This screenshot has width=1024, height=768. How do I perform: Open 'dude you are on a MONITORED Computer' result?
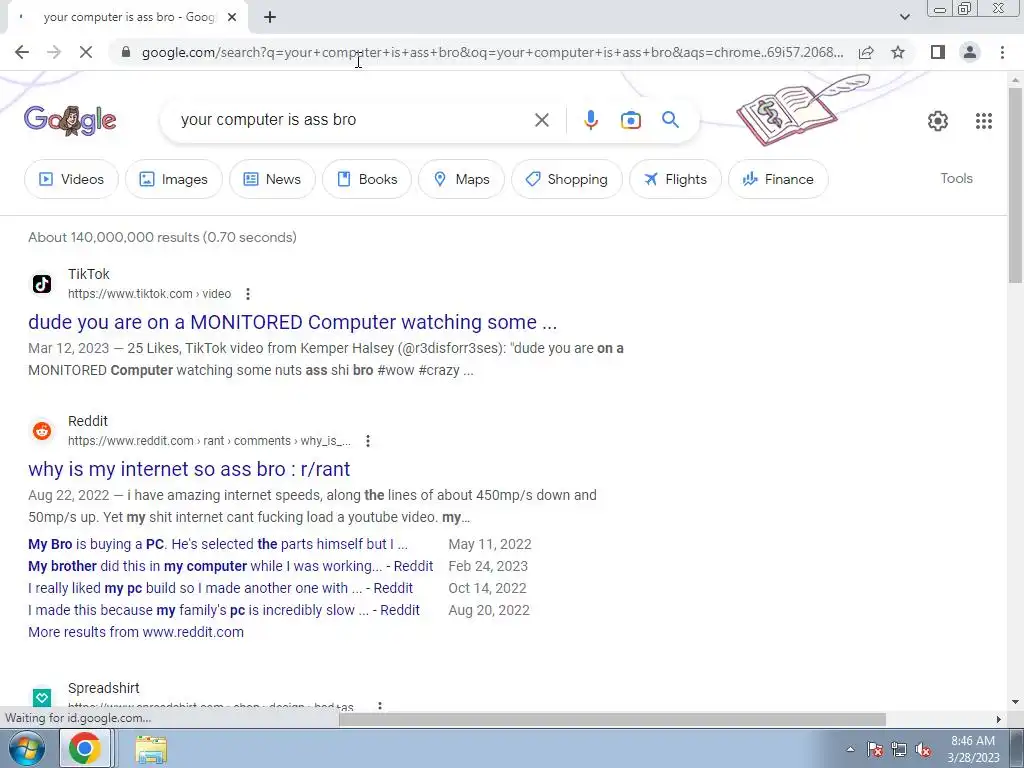293,322
